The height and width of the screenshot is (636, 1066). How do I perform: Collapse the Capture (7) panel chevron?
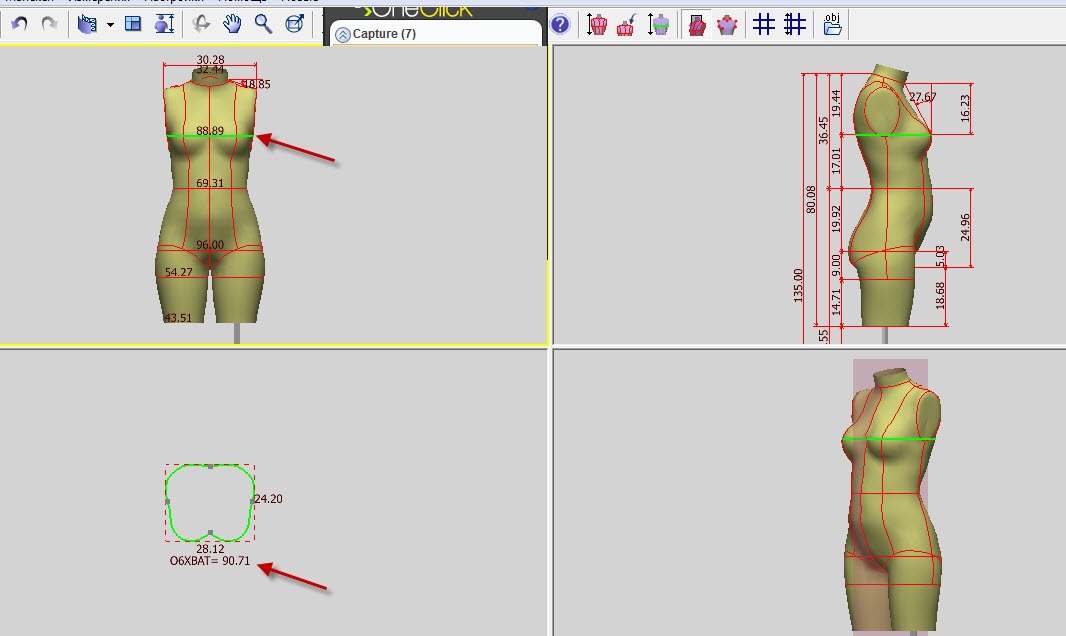tap(343, 35)
